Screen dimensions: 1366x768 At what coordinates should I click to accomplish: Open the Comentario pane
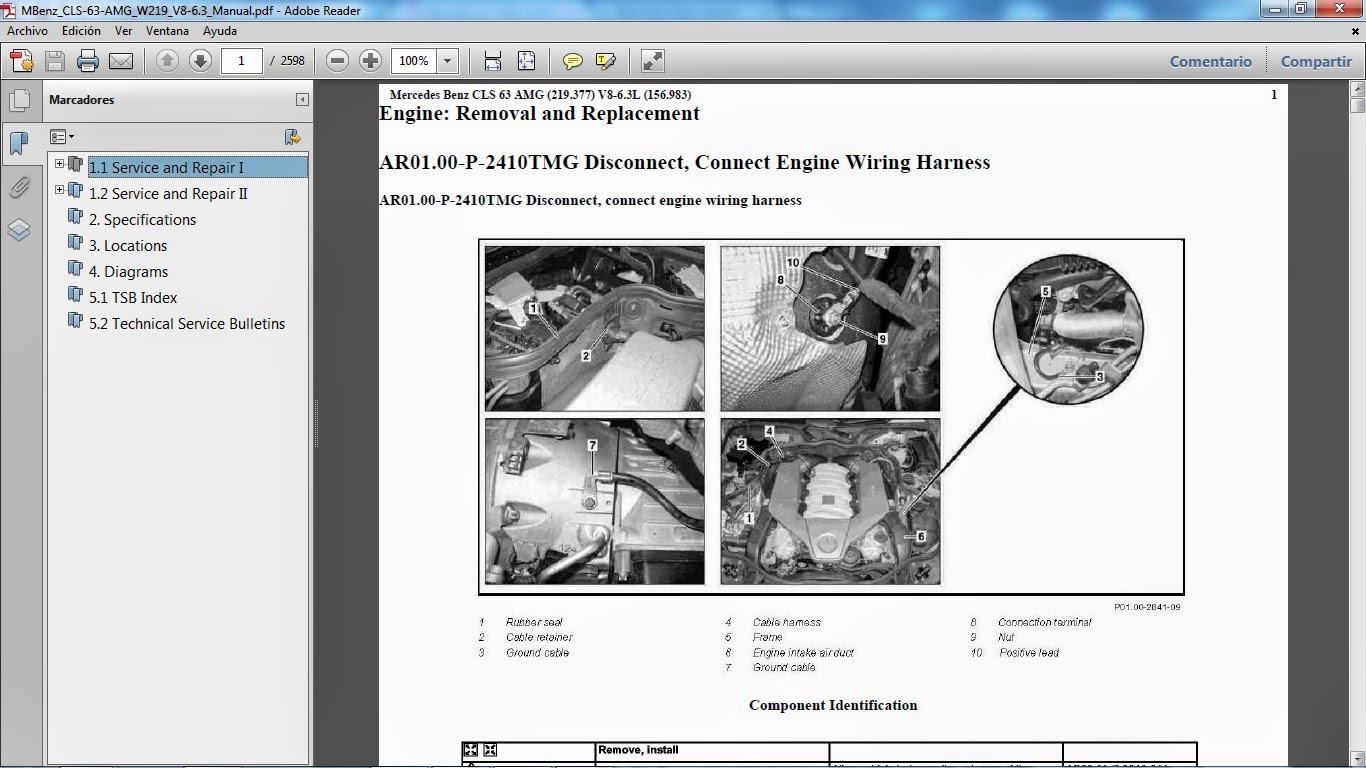[x=1211, y=61]
